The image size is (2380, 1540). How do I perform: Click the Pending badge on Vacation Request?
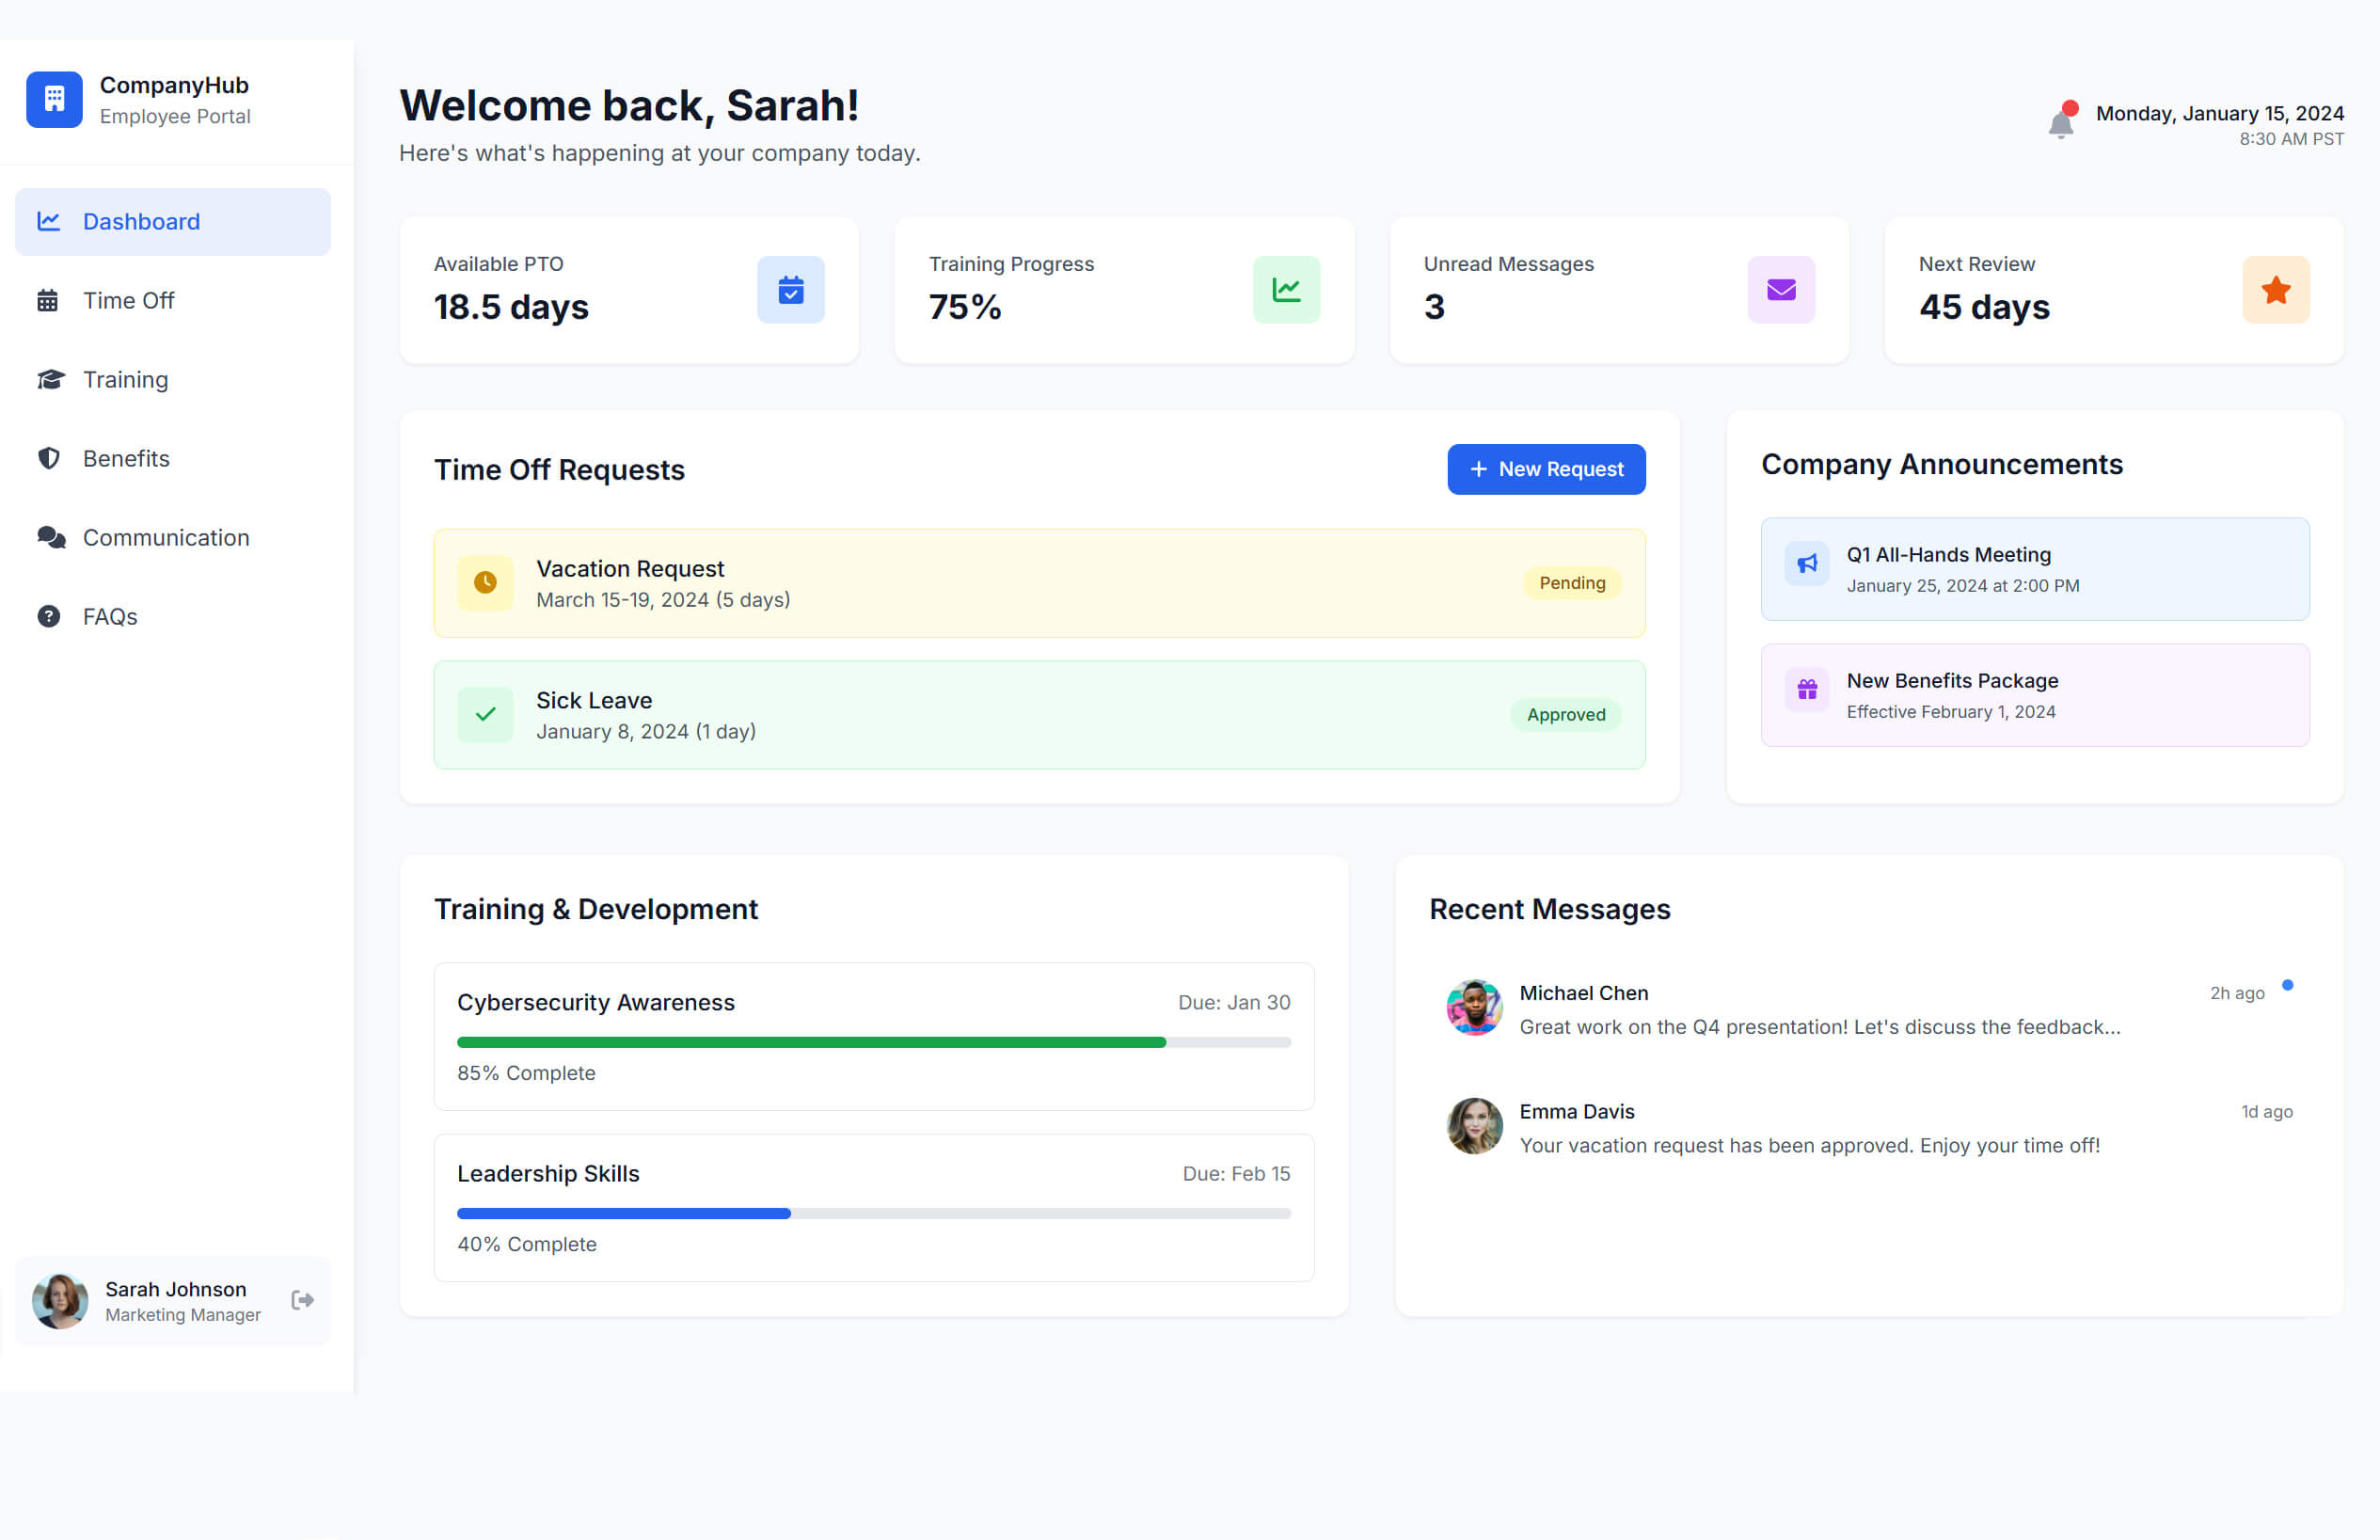1571,583
